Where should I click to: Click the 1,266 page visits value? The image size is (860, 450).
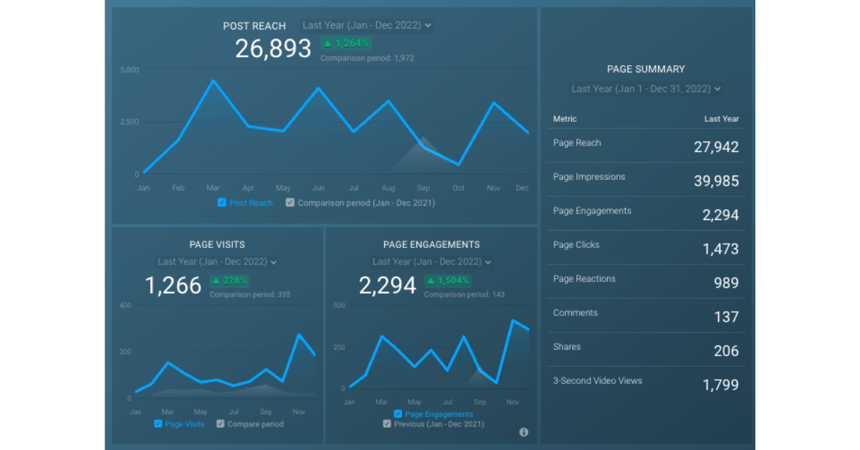point(173,285)
